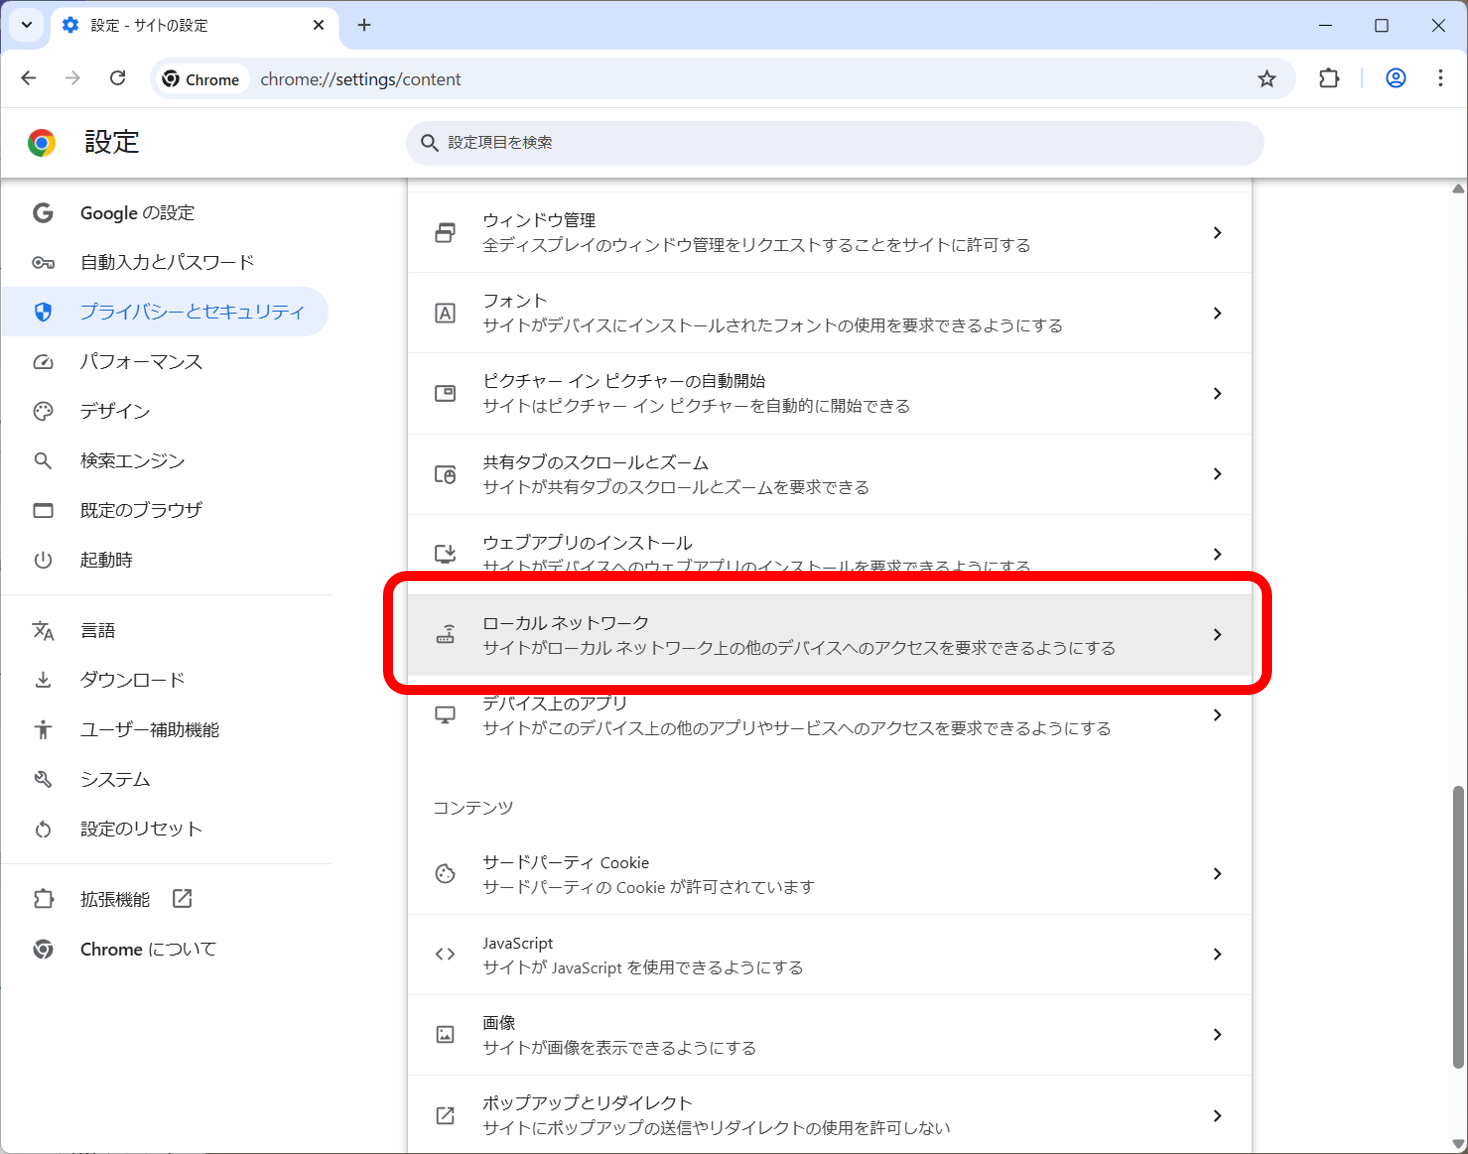The height and width of the screenshot is (1154, 1468).
Task: Expand サードパーティ Cookie chevron
Action: (1217, 874)
